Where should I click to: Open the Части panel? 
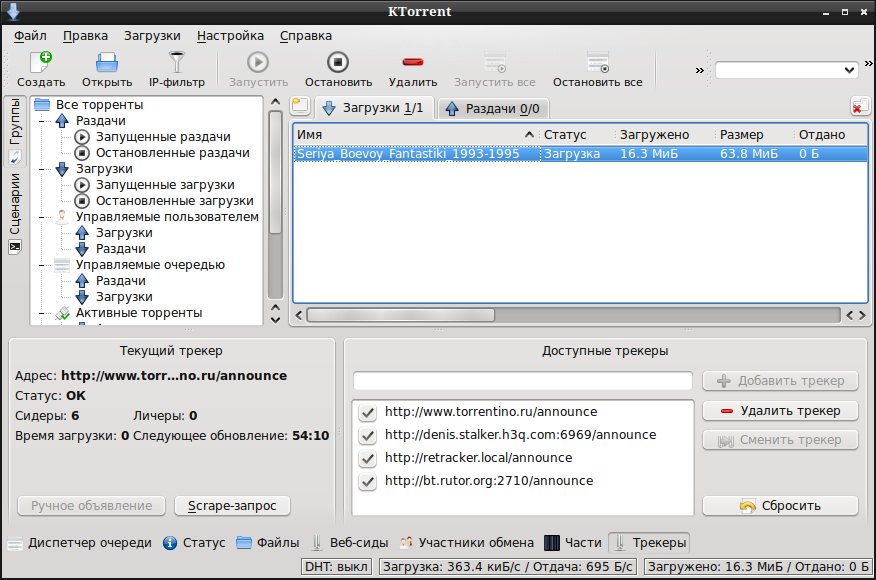[x=573, y=543]
